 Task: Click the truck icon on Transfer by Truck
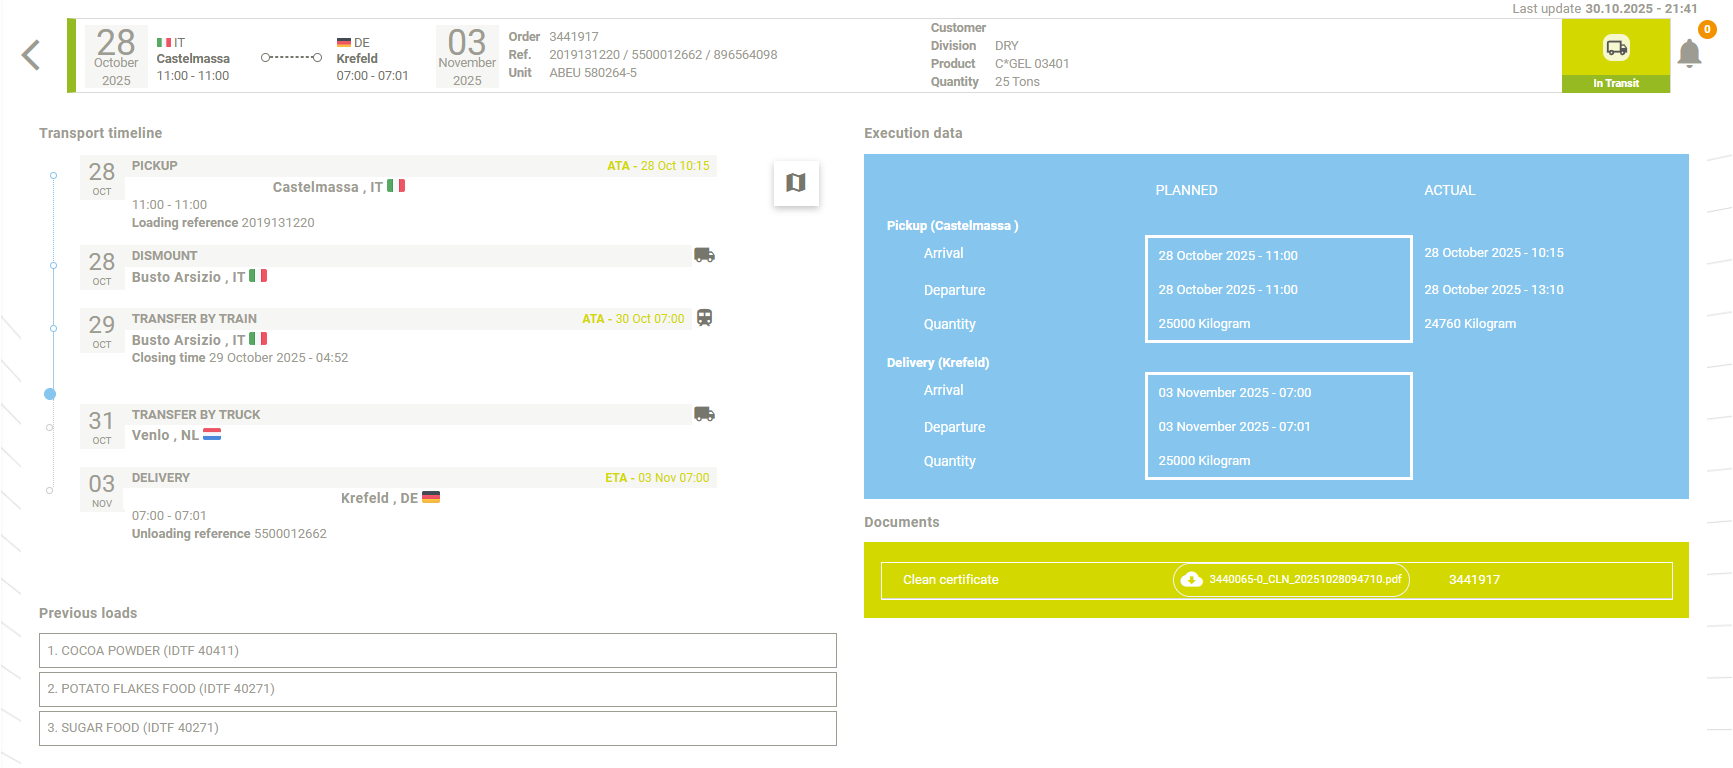coord(704,414)
